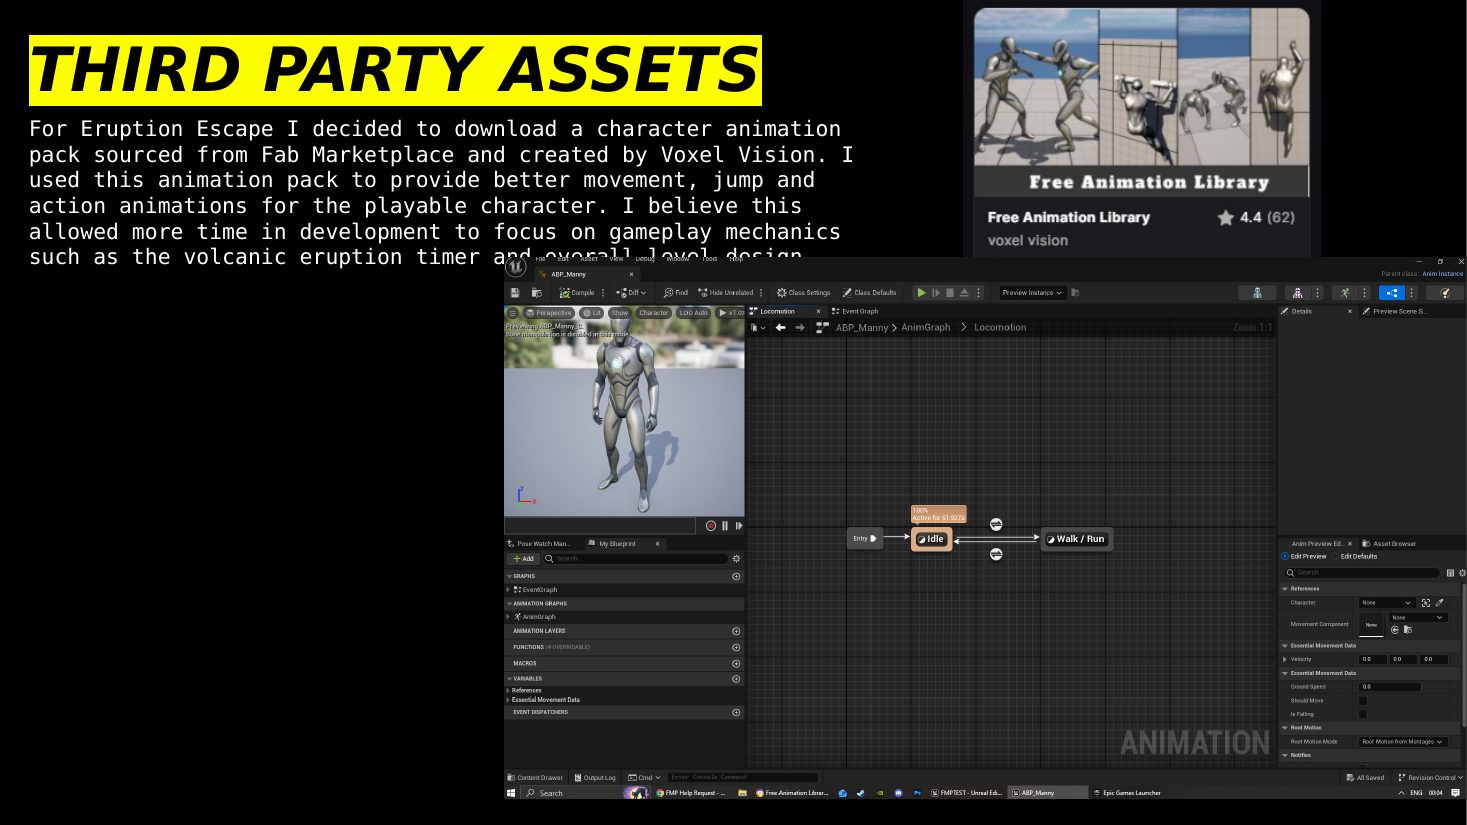The image size is (1467, 825).
Task: Toggle the Is Falling checkbox
Action: (1362, 714)
